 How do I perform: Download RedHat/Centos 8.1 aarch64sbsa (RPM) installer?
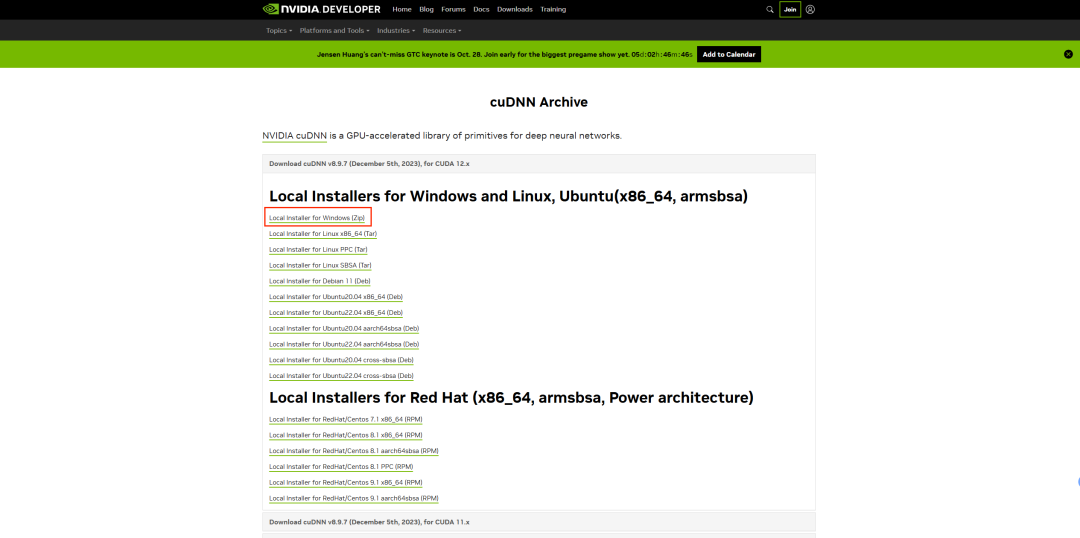click(x=354, y=451)
